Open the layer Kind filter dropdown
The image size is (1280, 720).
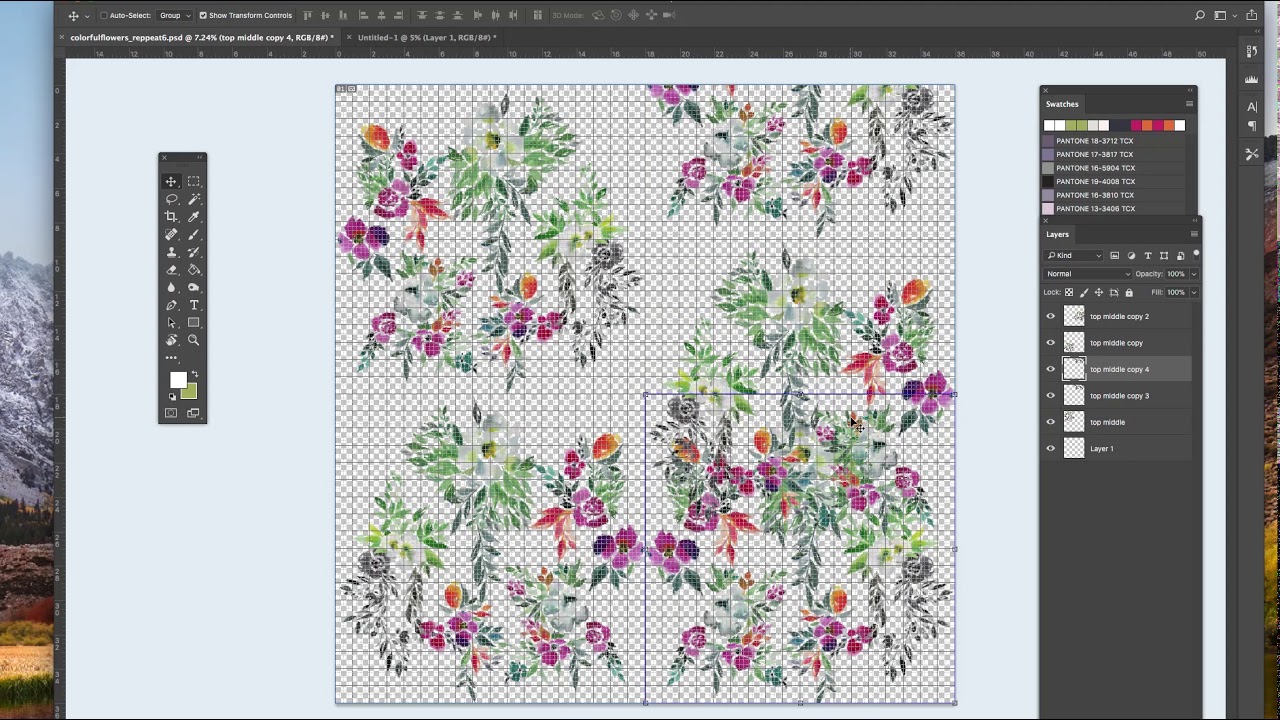click(x=1075, y=256)
